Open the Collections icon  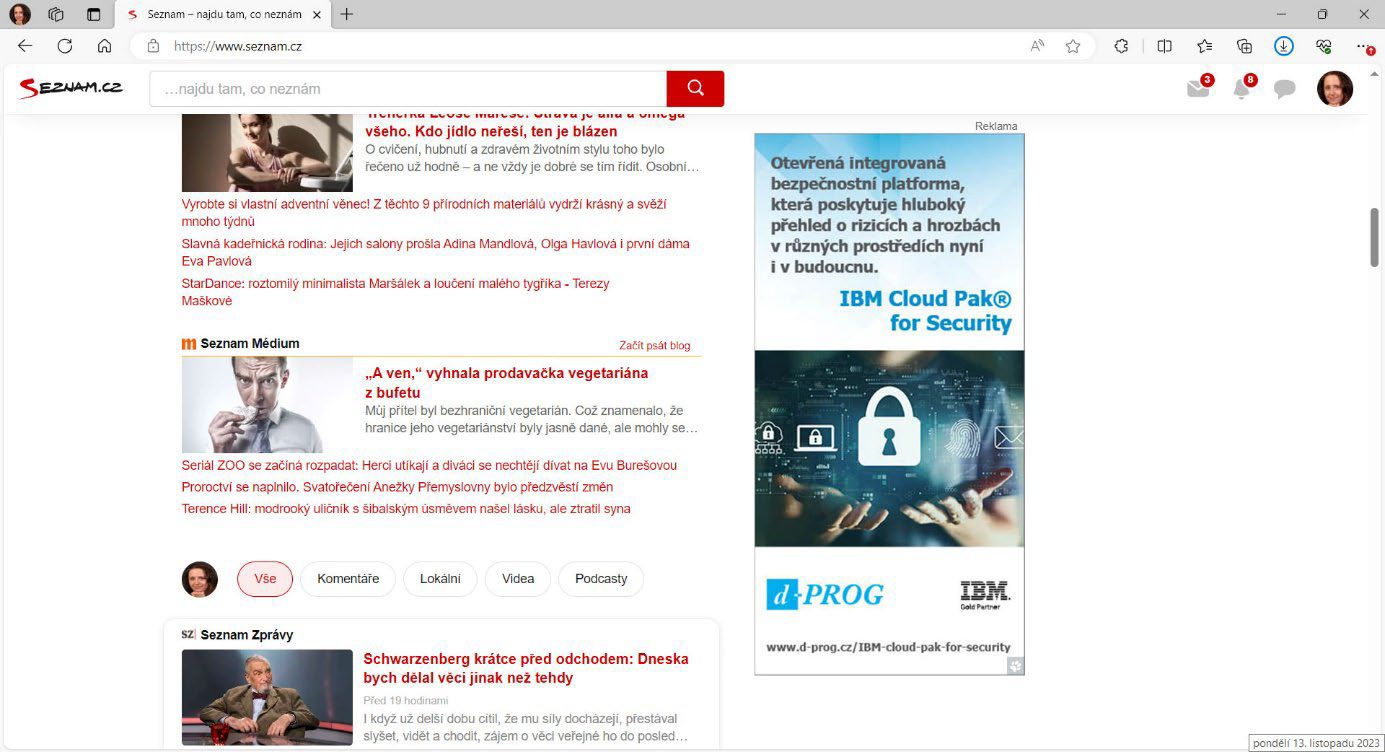[1244, 46]
